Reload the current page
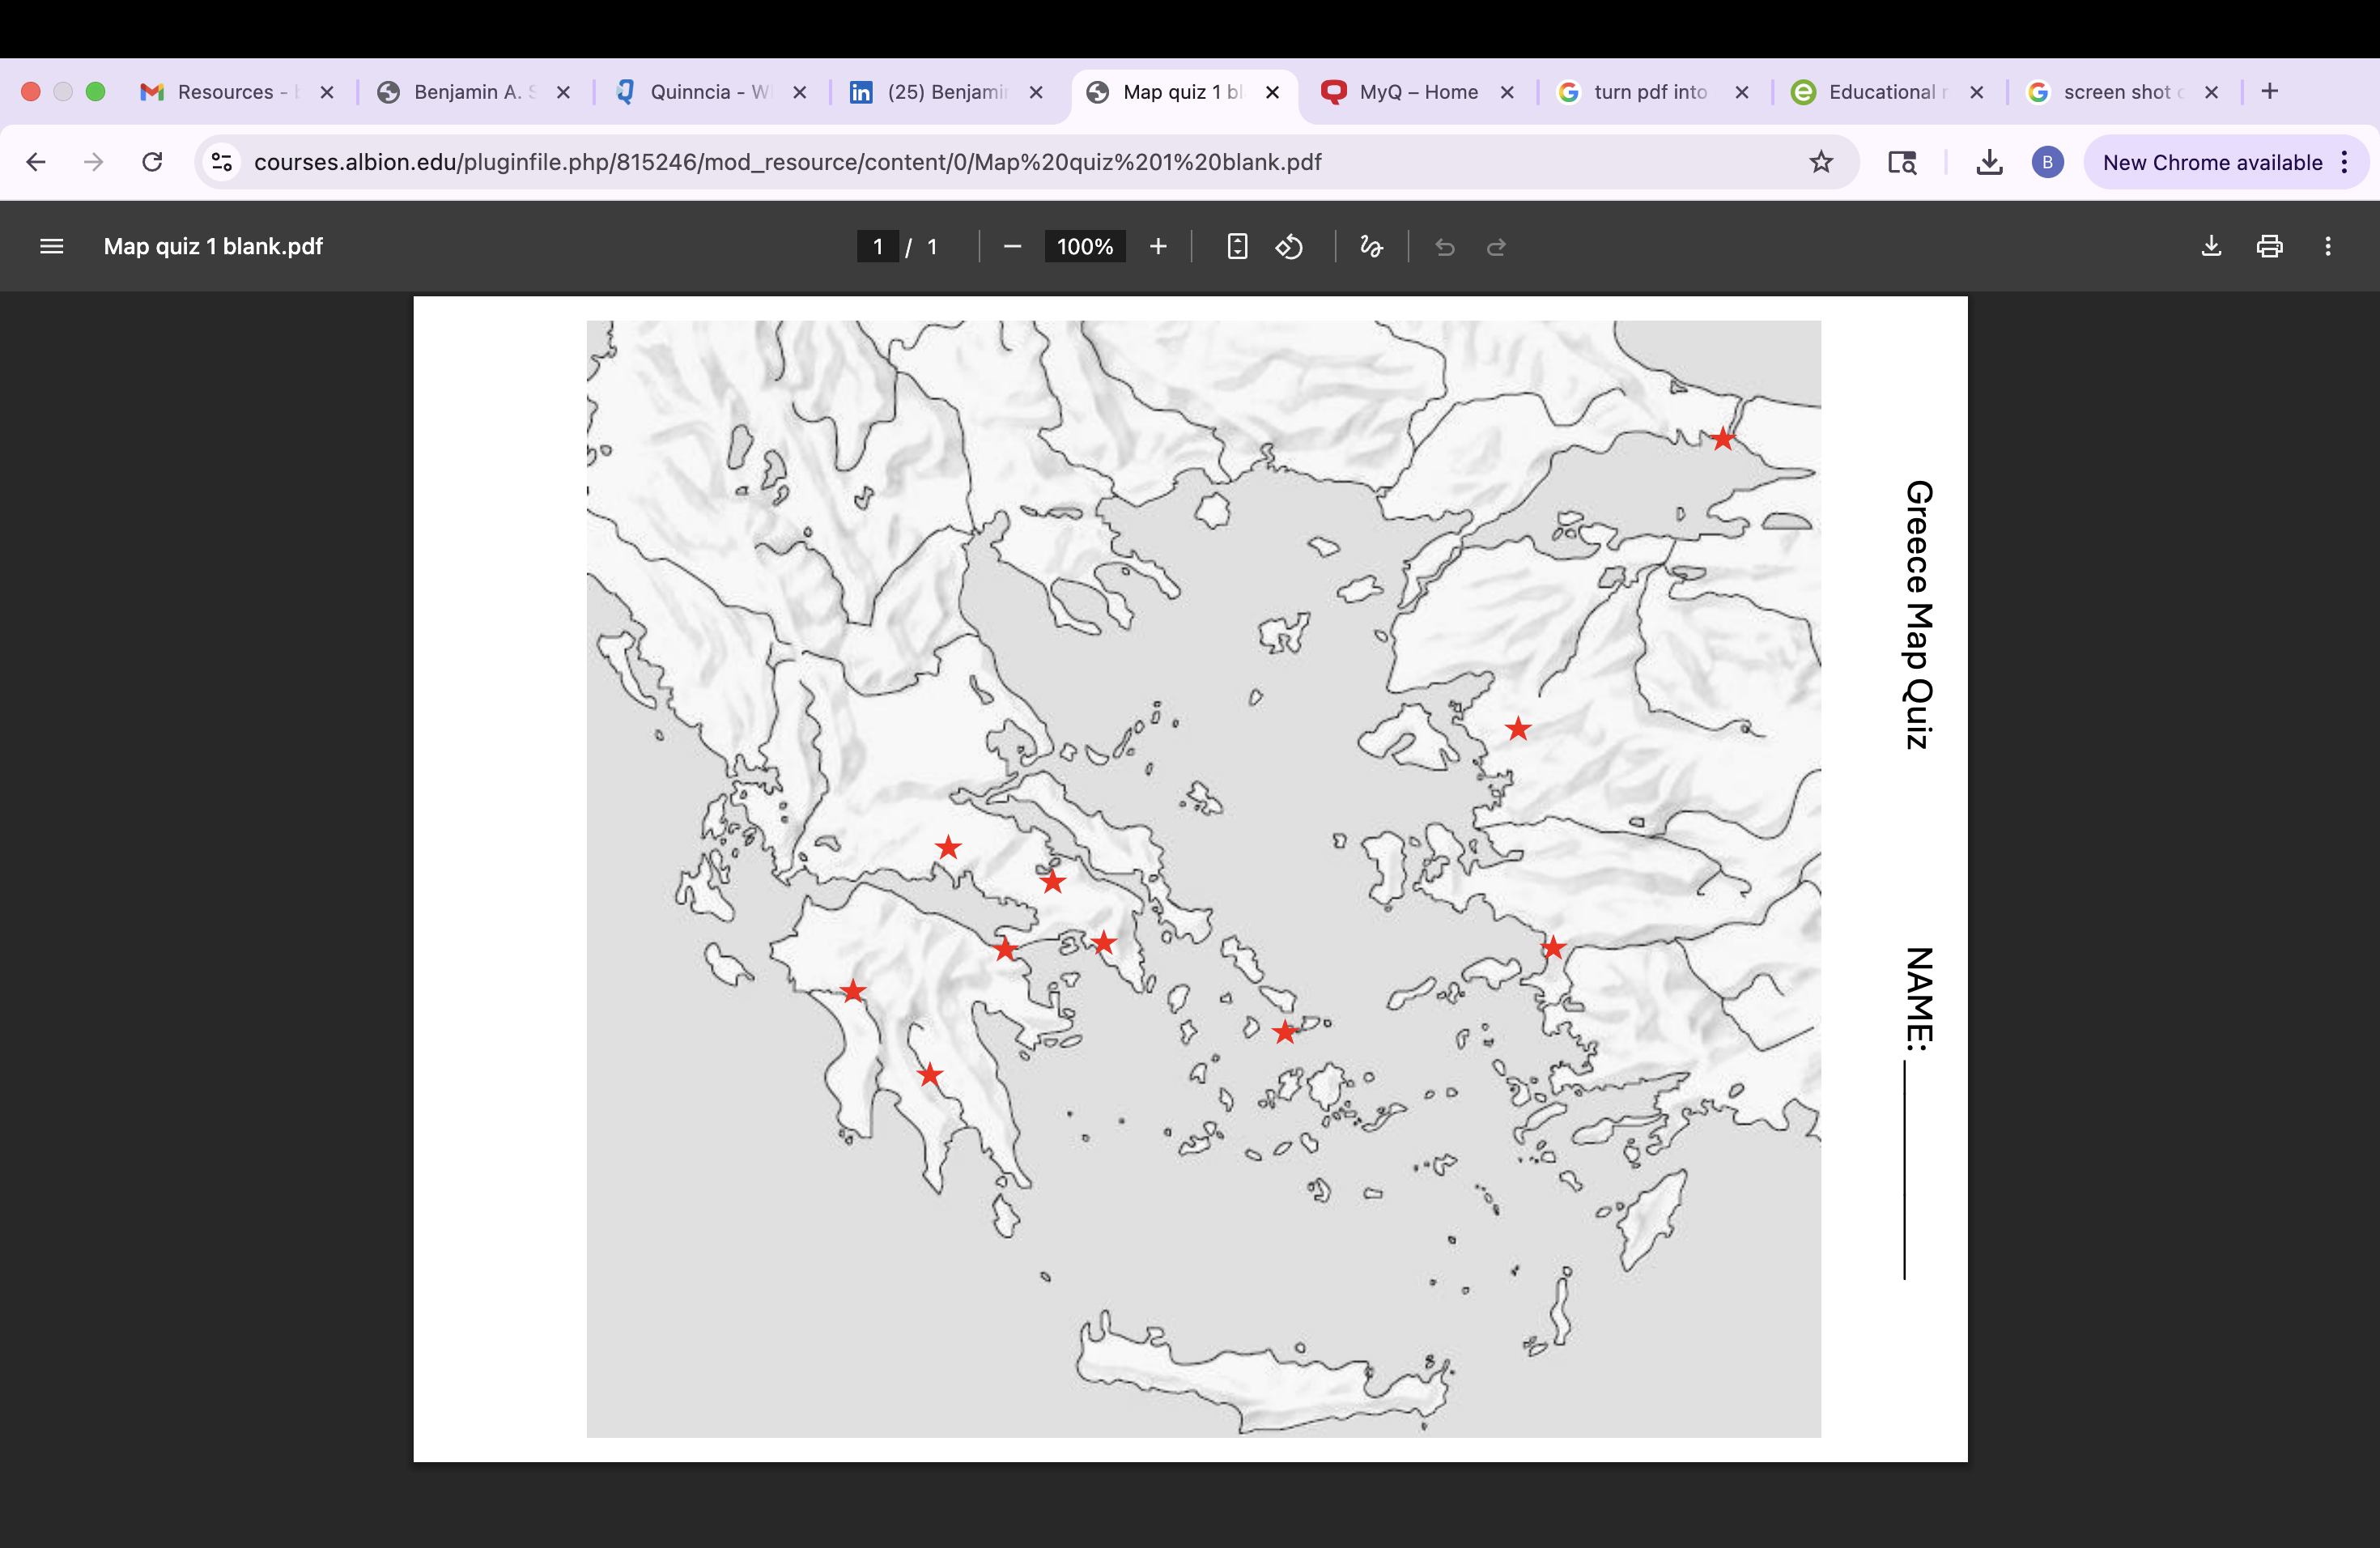Image resolution: width=2380 pixels, height=1548 pixels. click(x=152, y=162)
